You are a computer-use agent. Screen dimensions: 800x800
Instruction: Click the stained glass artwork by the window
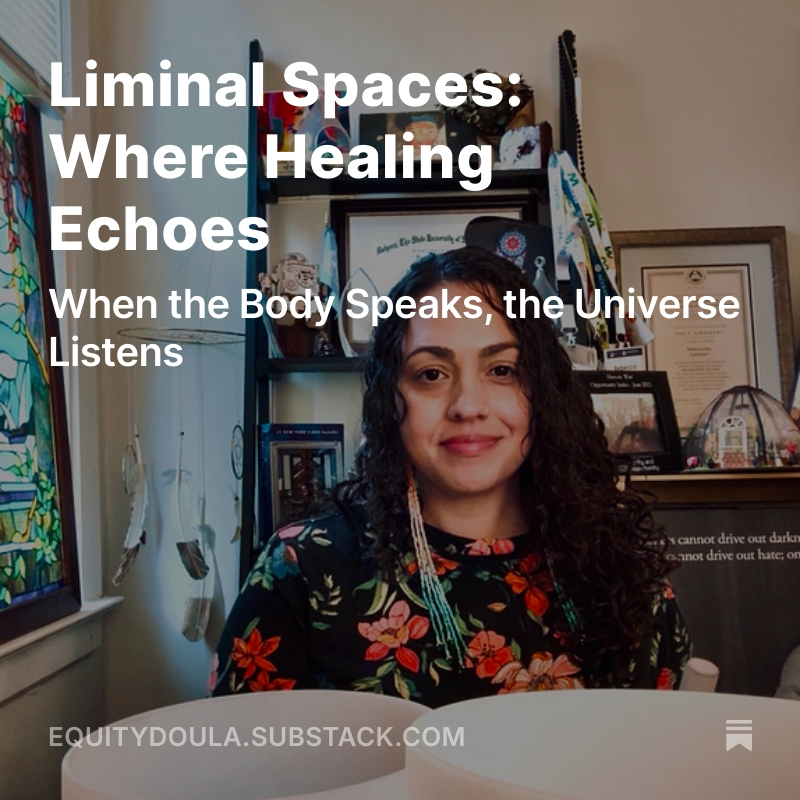pos(31,352)
